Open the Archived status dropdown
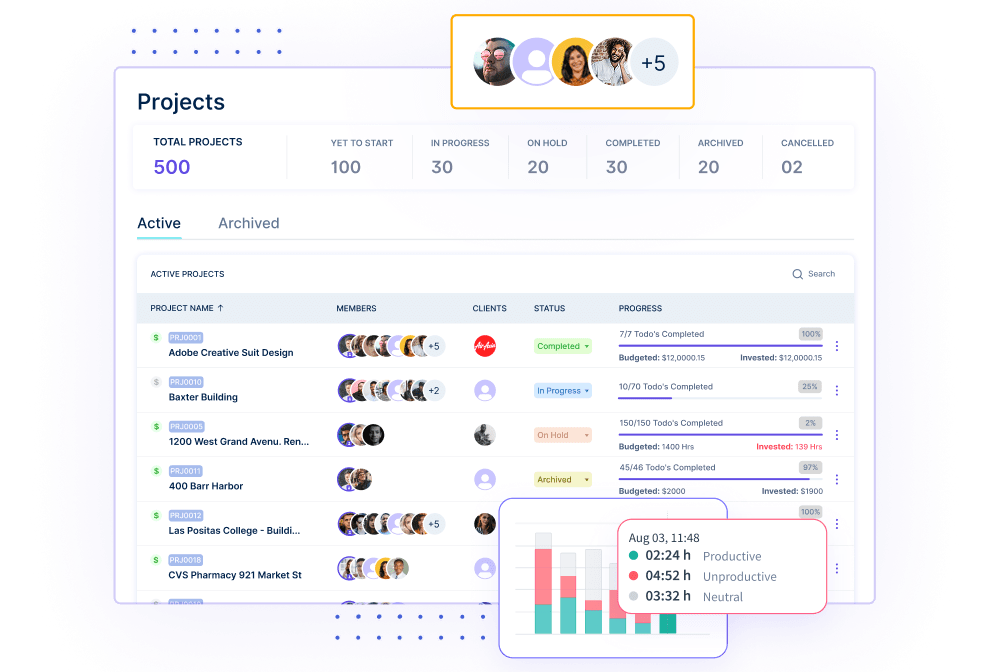Image resolution: width=990 pixels, height=672 pixels. pyautogui.click(x=563, y=480)
